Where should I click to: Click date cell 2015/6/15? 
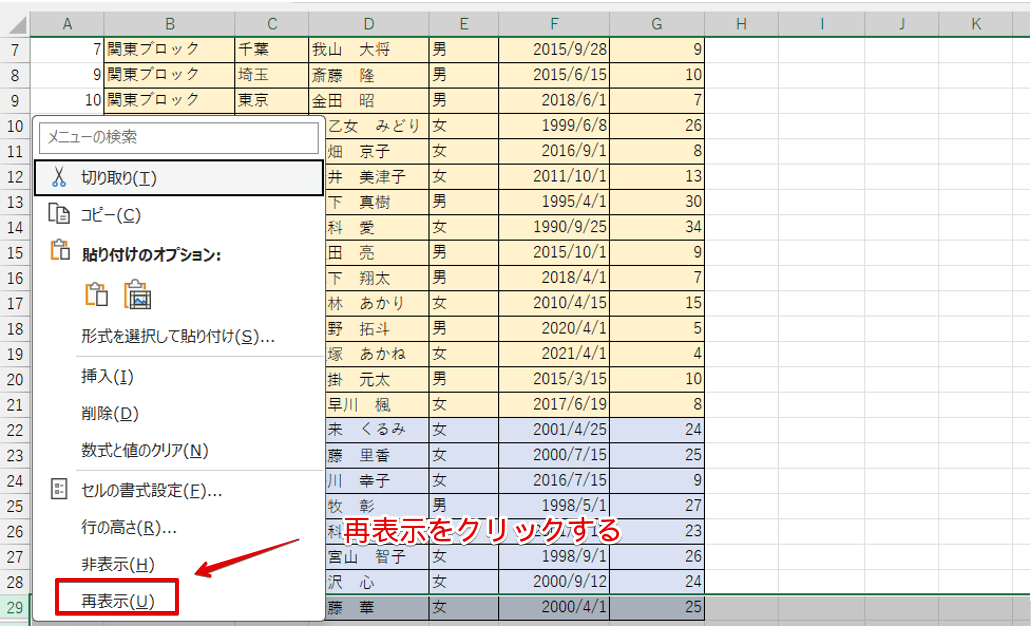554,75
